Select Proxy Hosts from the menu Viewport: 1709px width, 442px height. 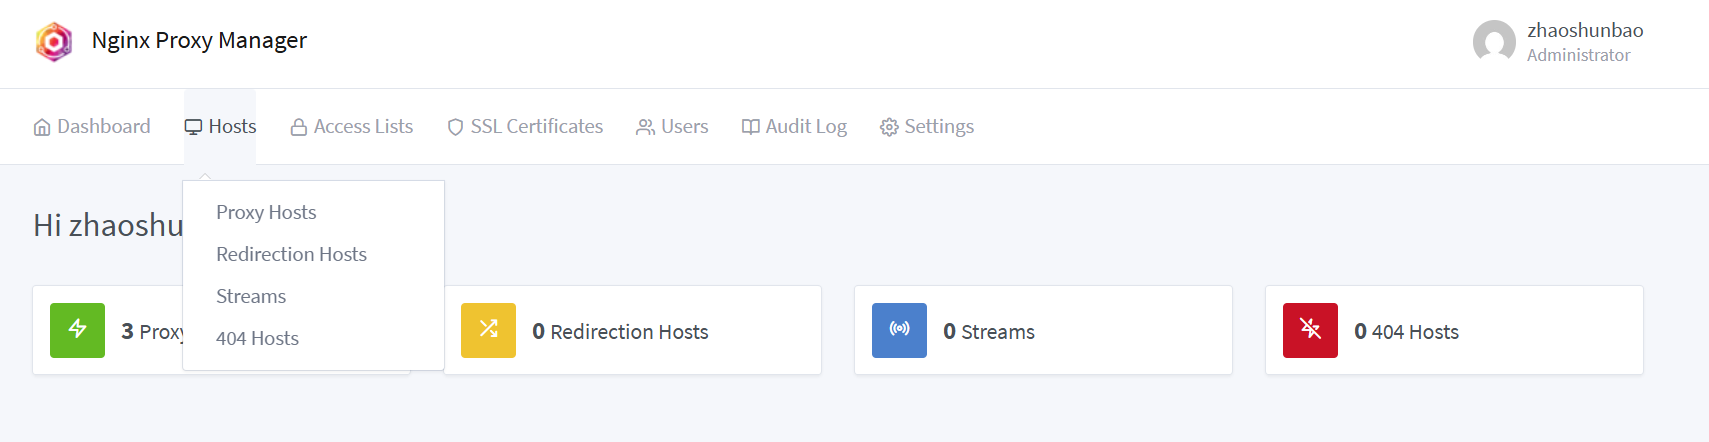pyautogui.click(x=266, y=212)
